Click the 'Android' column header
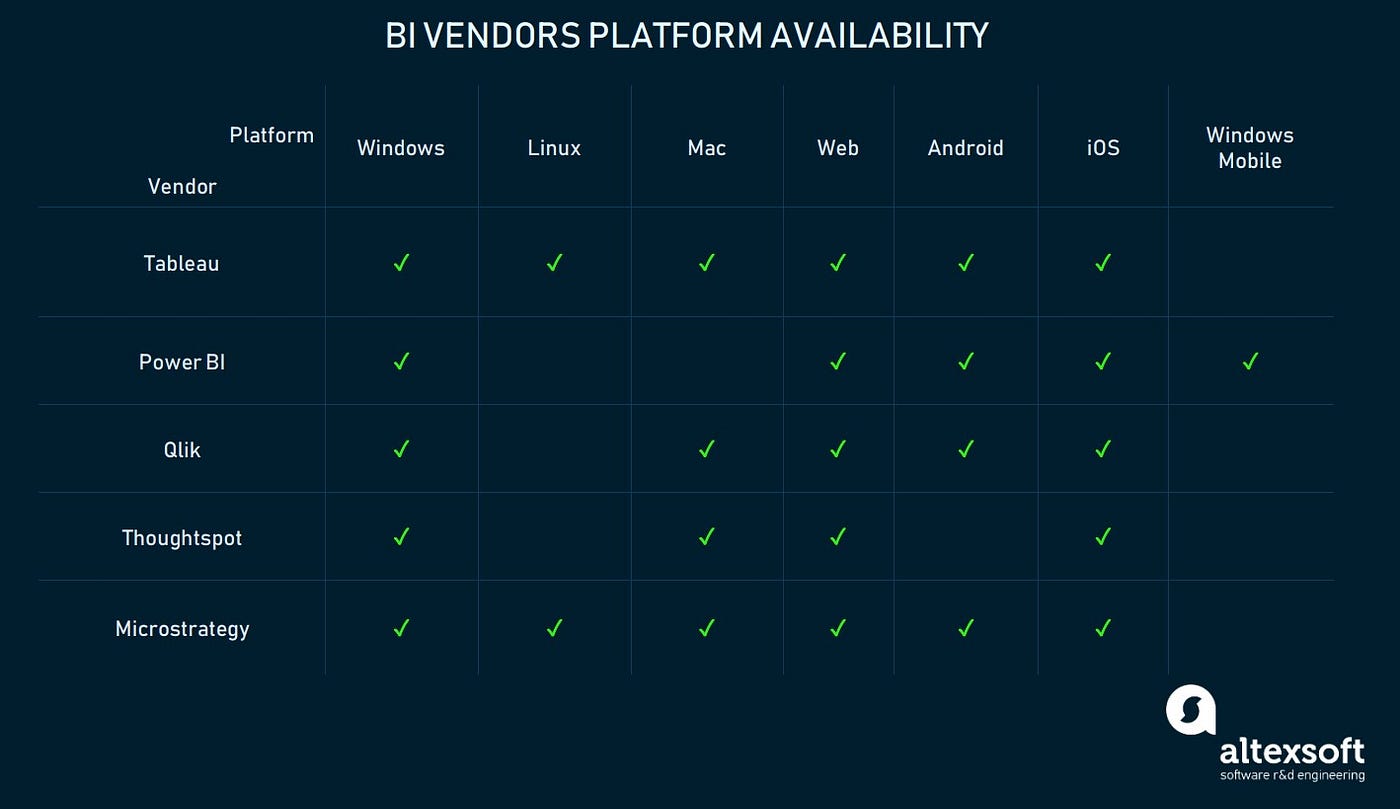Image resolution: width=1400 pixels, height=809 pixels. tap(965, 148)
